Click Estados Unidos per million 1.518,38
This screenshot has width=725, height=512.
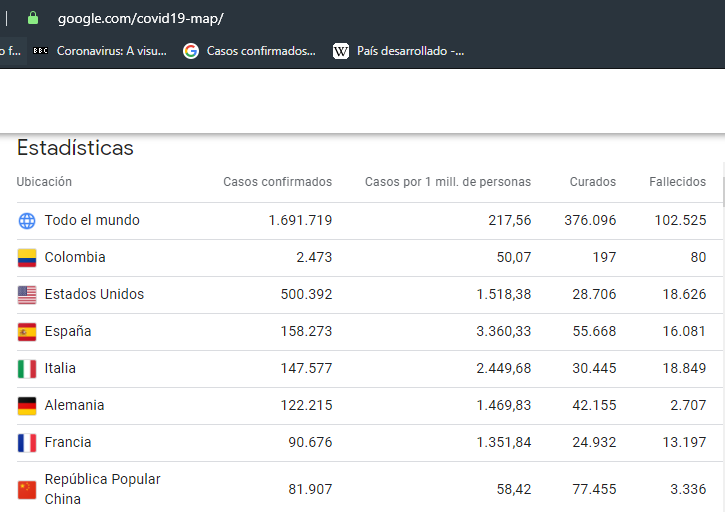click(x=504, y=294)
